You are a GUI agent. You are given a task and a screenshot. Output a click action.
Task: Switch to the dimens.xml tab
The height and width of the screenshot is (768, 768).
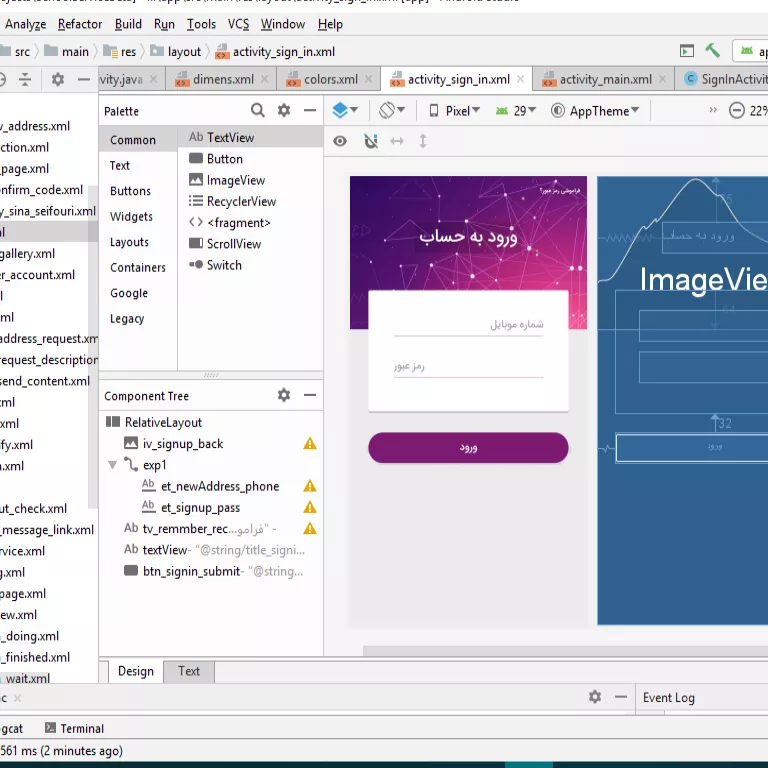pos(223,79)
